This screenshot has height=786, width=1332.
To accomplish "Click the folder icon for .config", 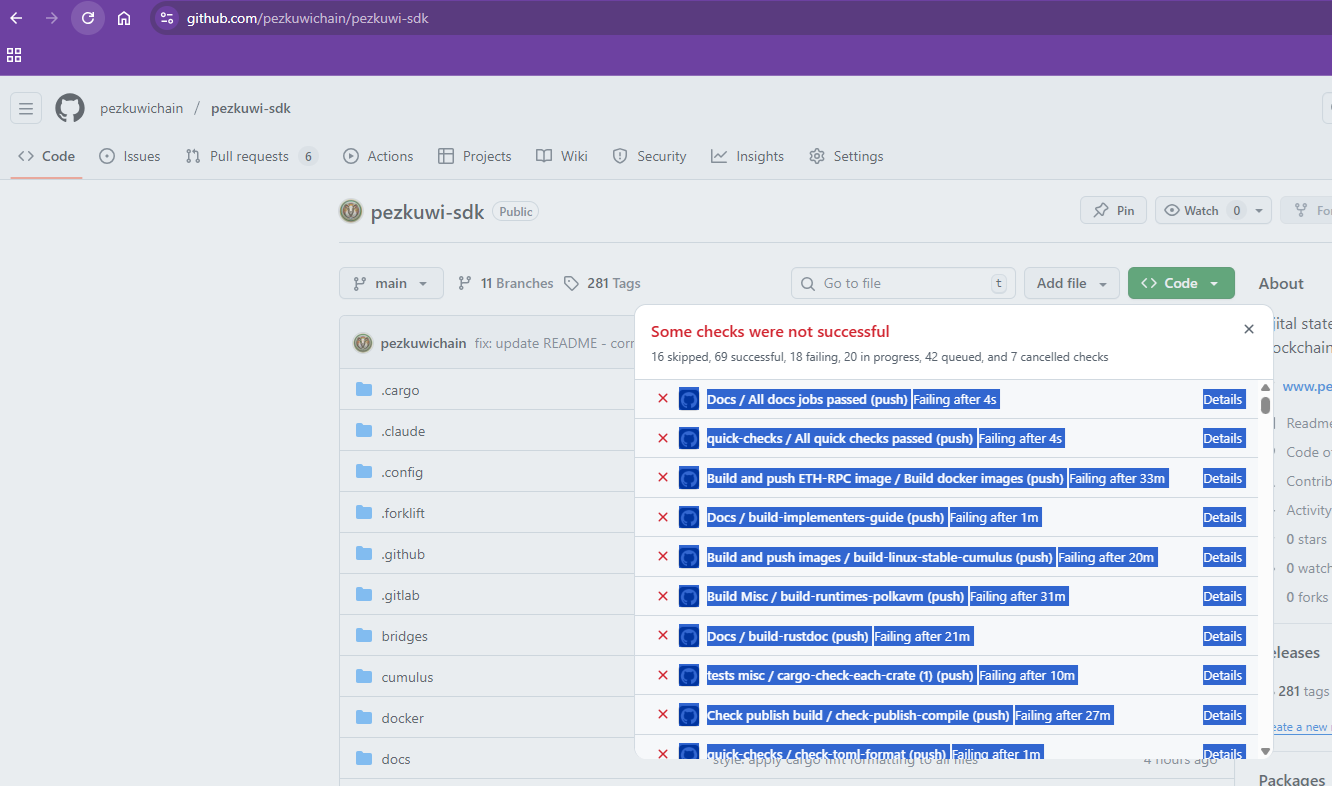I will coord(364,472).
